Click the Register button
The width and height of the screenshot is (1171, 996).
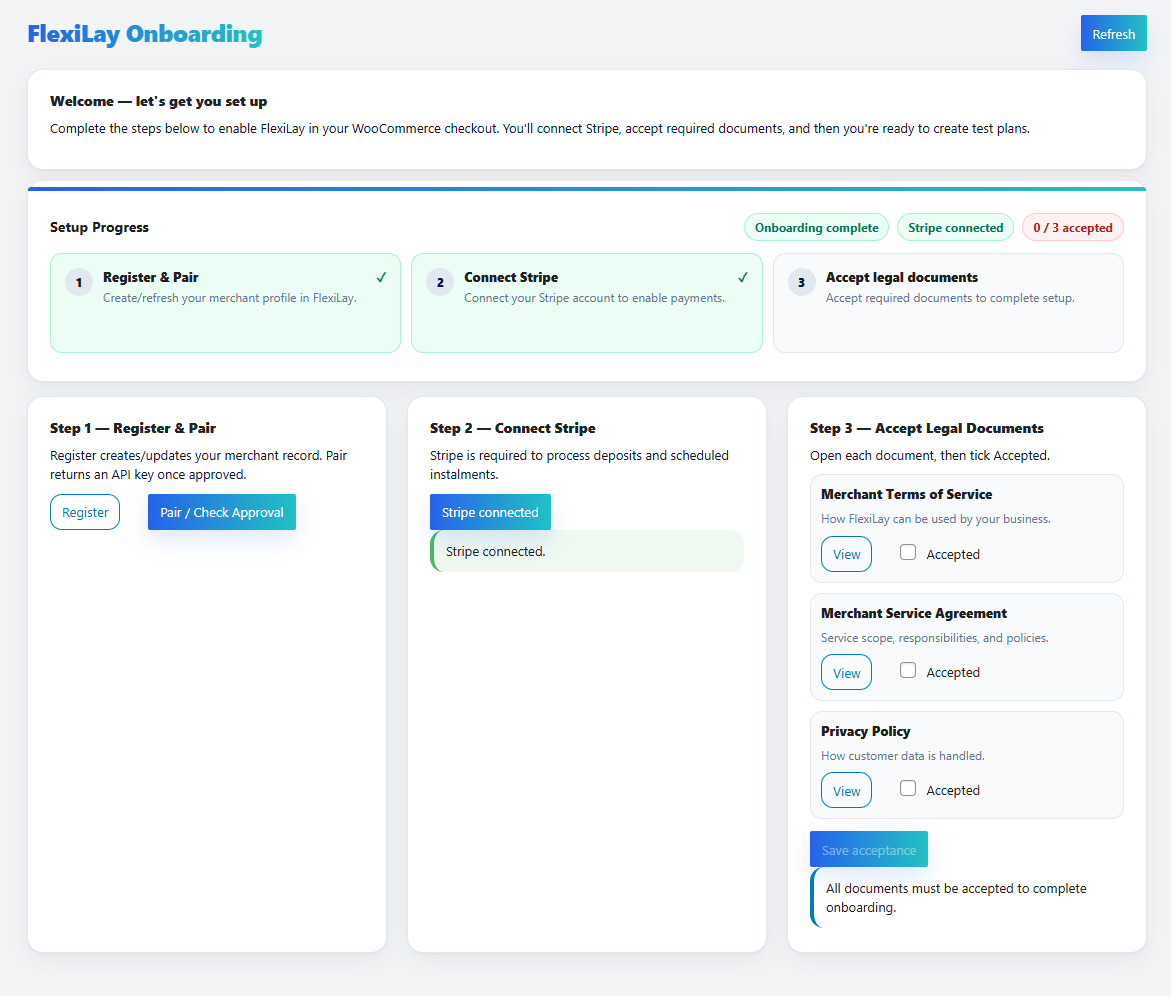(85, 512)
